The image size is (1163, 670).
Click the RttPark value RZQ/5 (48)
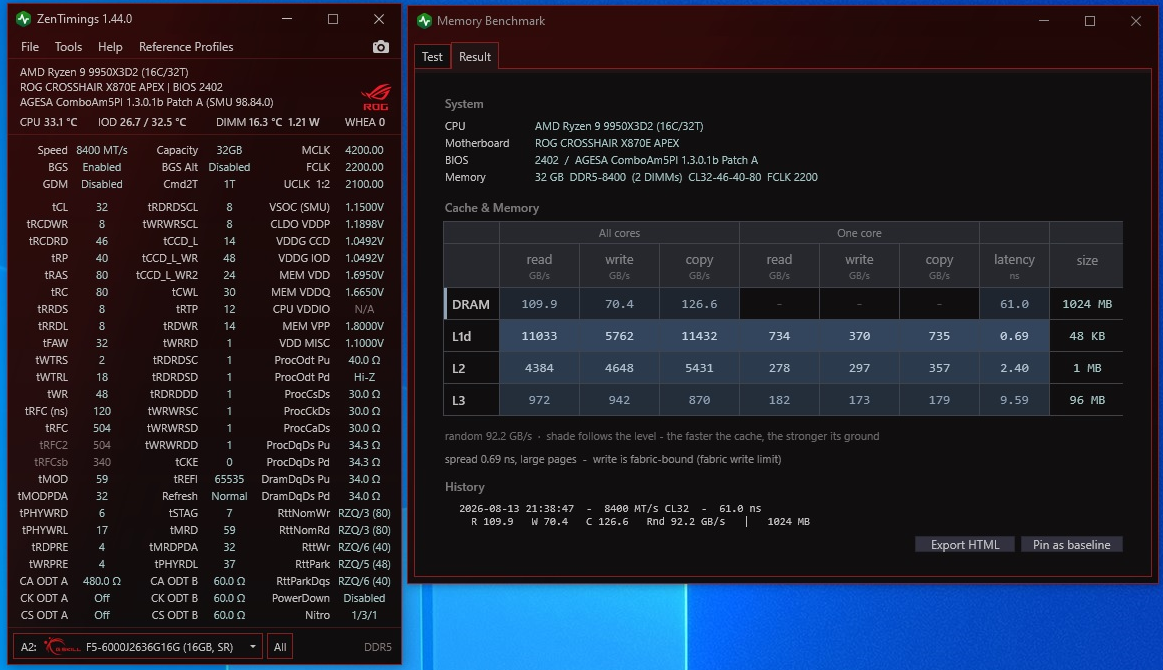(x=364, y=564)
